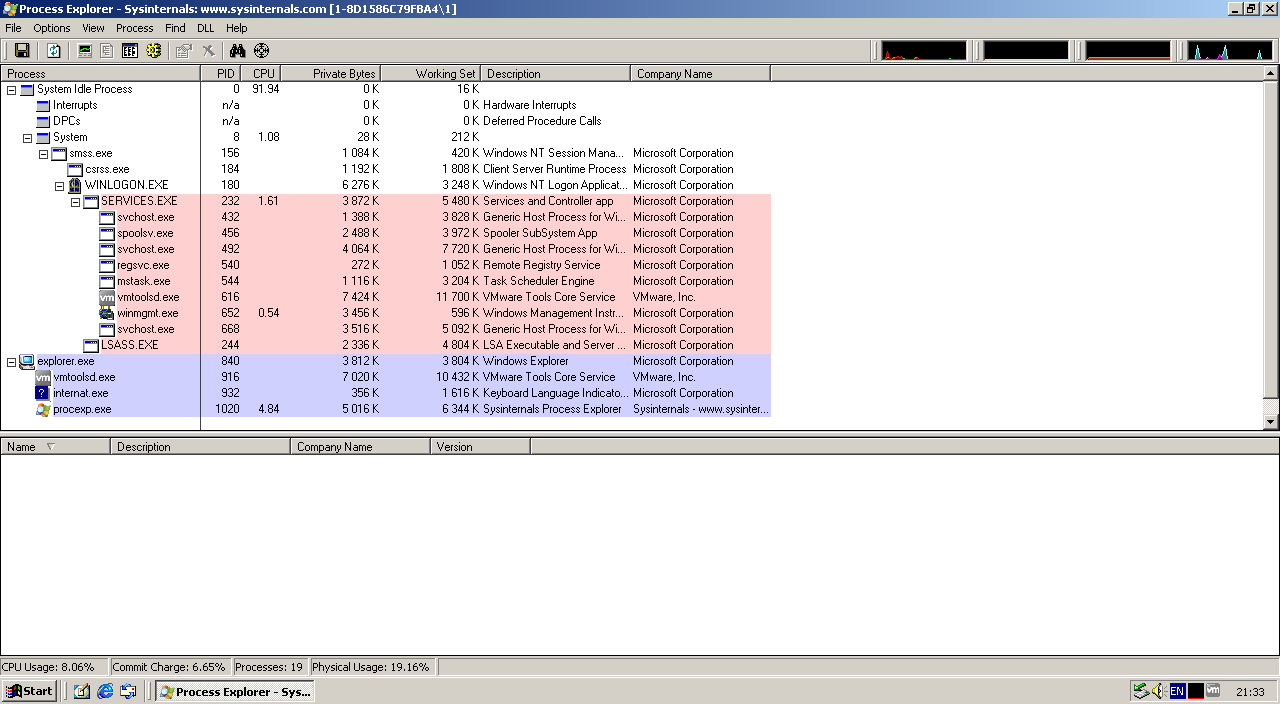Select the Interrupts row
1280x704 pixels.
click(x=386, y=105)
